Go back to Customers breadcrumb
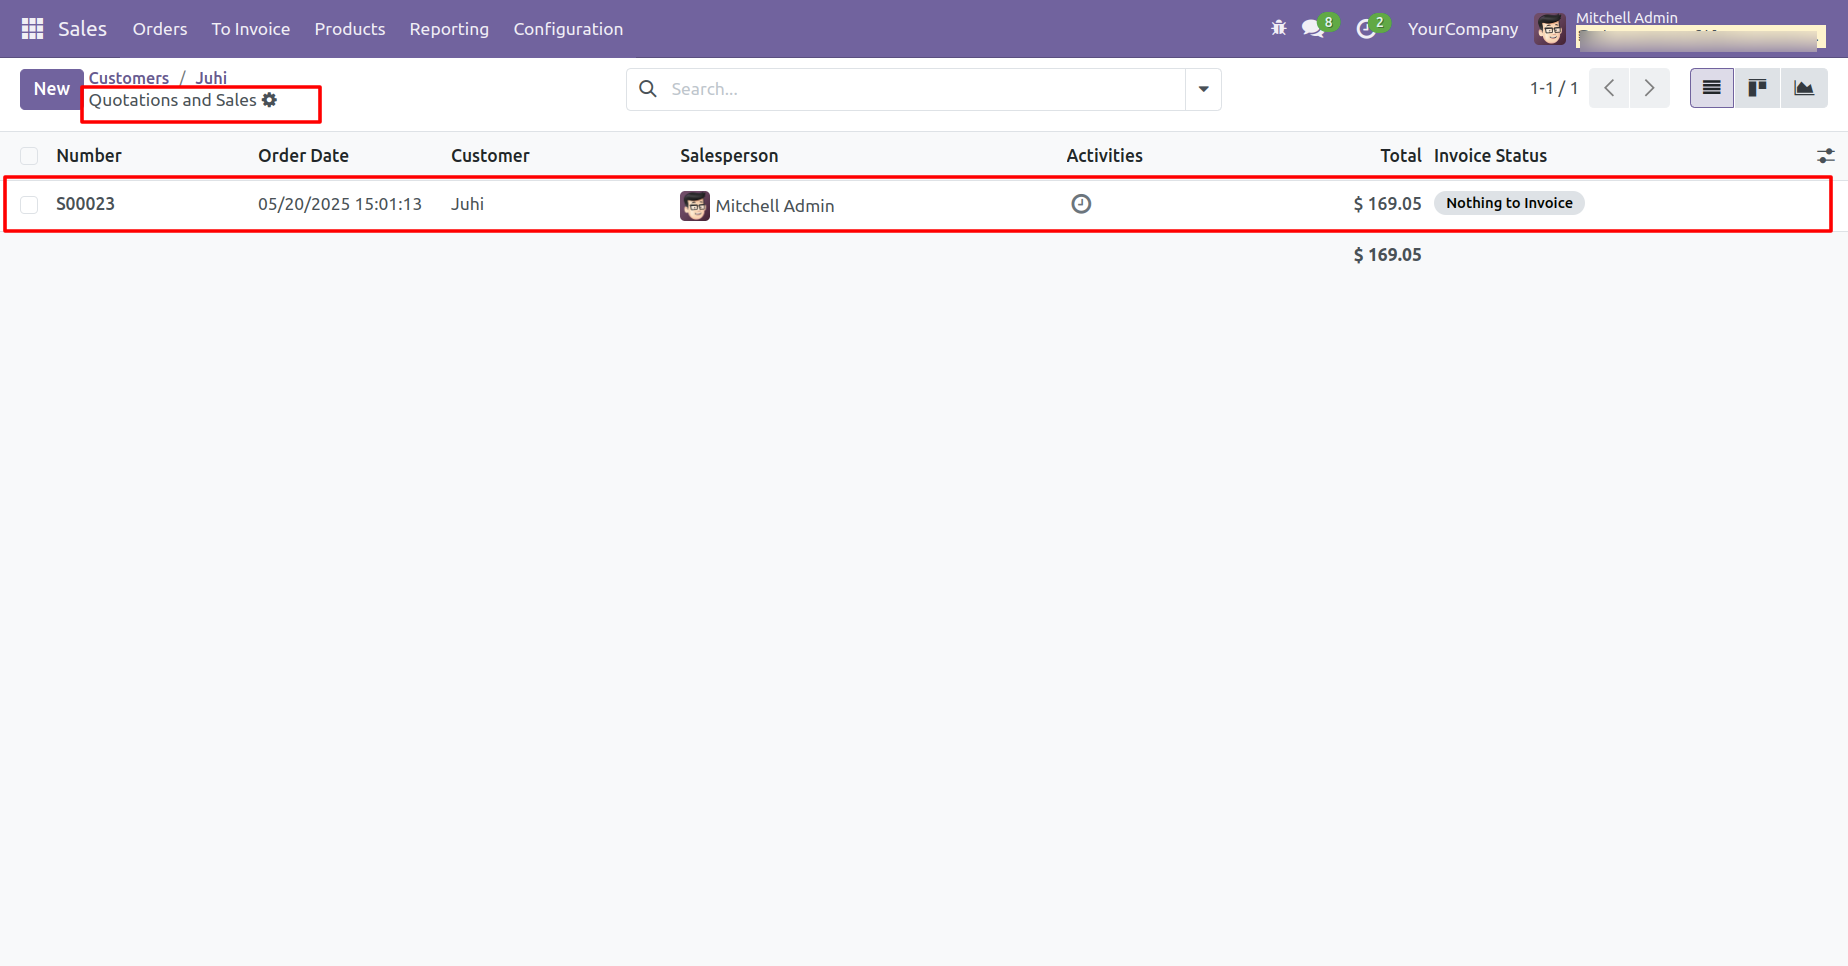This screenshot has height=966, width=1848. 129,77
